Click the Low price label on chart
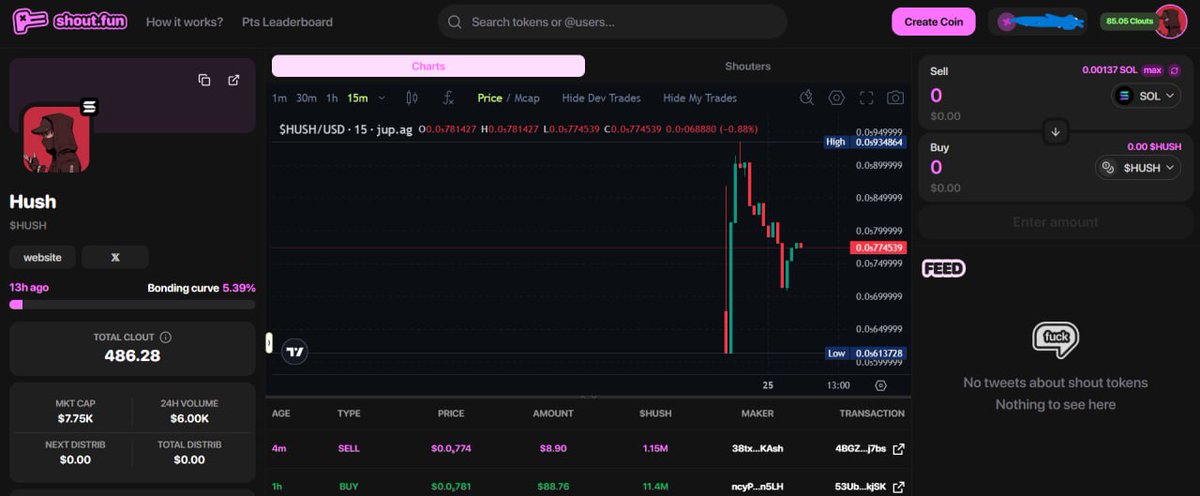Screen dimensions: 1200x496 pos(866,353)
